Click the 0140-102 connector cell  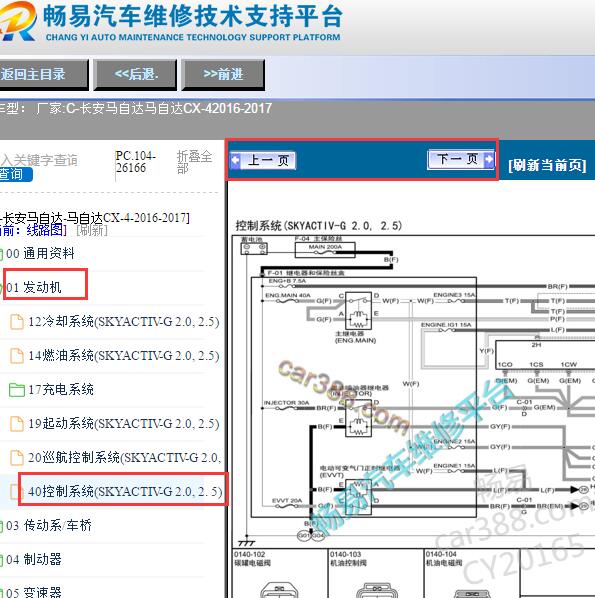(x=280, y=573)
